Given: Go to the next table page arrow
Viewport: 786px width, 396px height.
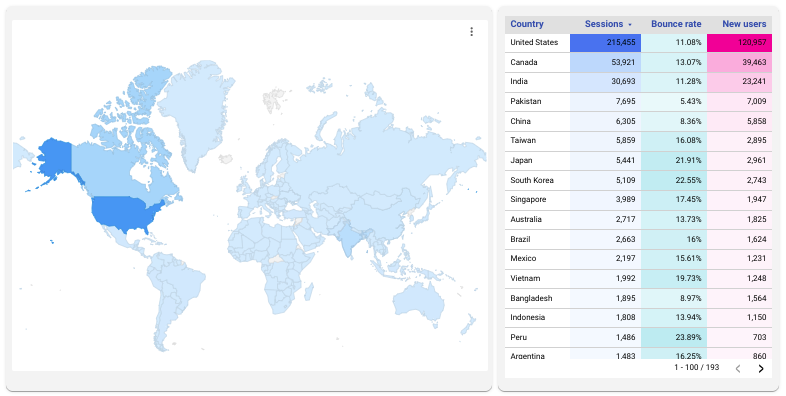Looking at the screenshot, I should click(760, 368).
